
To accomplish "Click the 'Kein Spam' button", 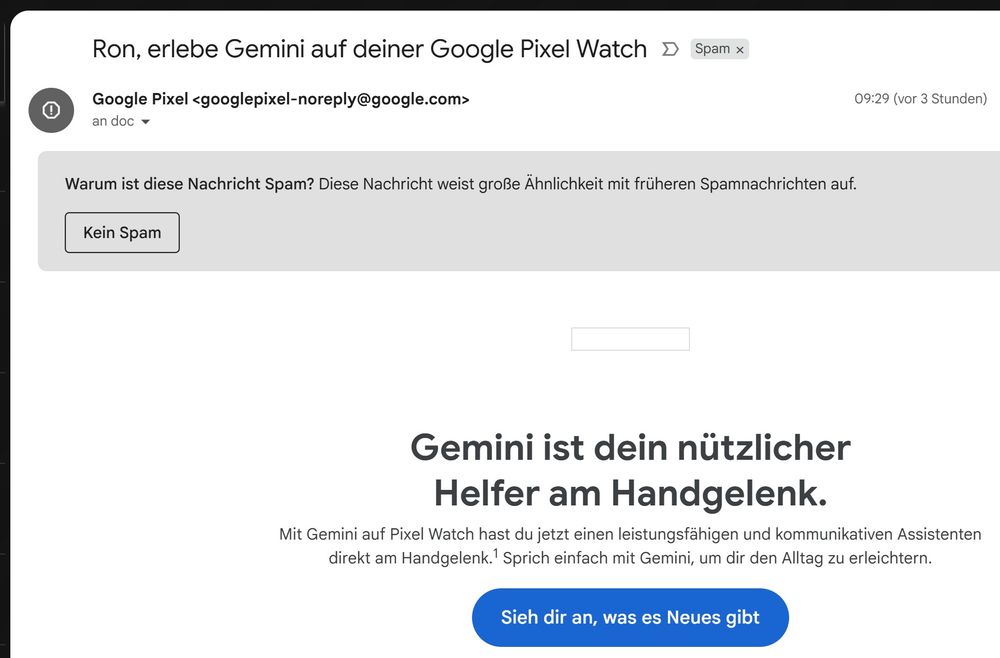I will 122,233.
